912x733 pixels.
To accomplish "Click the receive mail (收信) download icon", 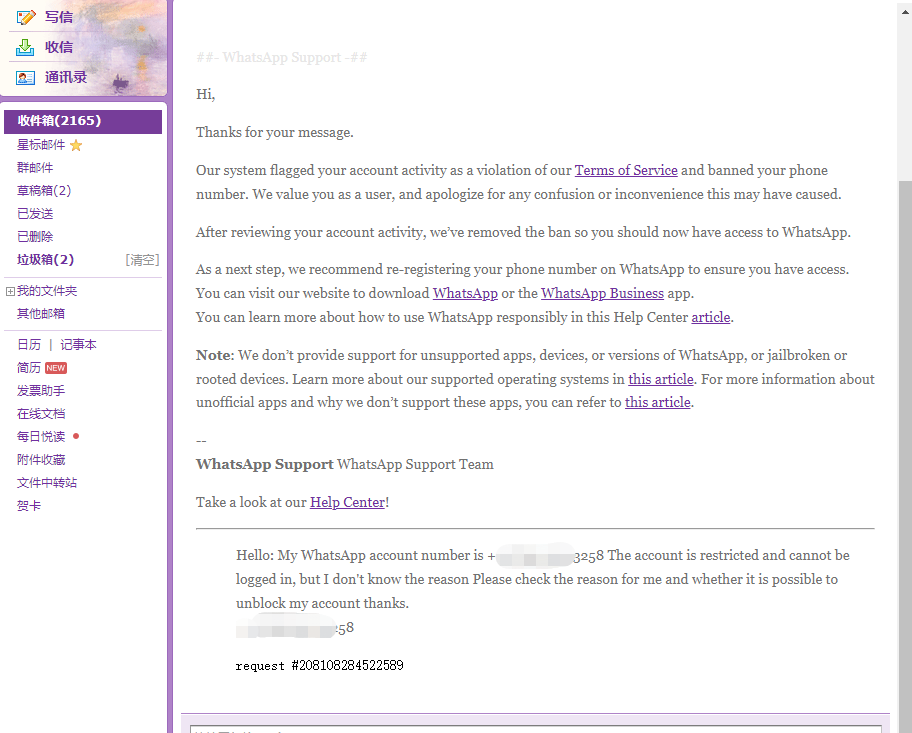I will coord(25,47).
